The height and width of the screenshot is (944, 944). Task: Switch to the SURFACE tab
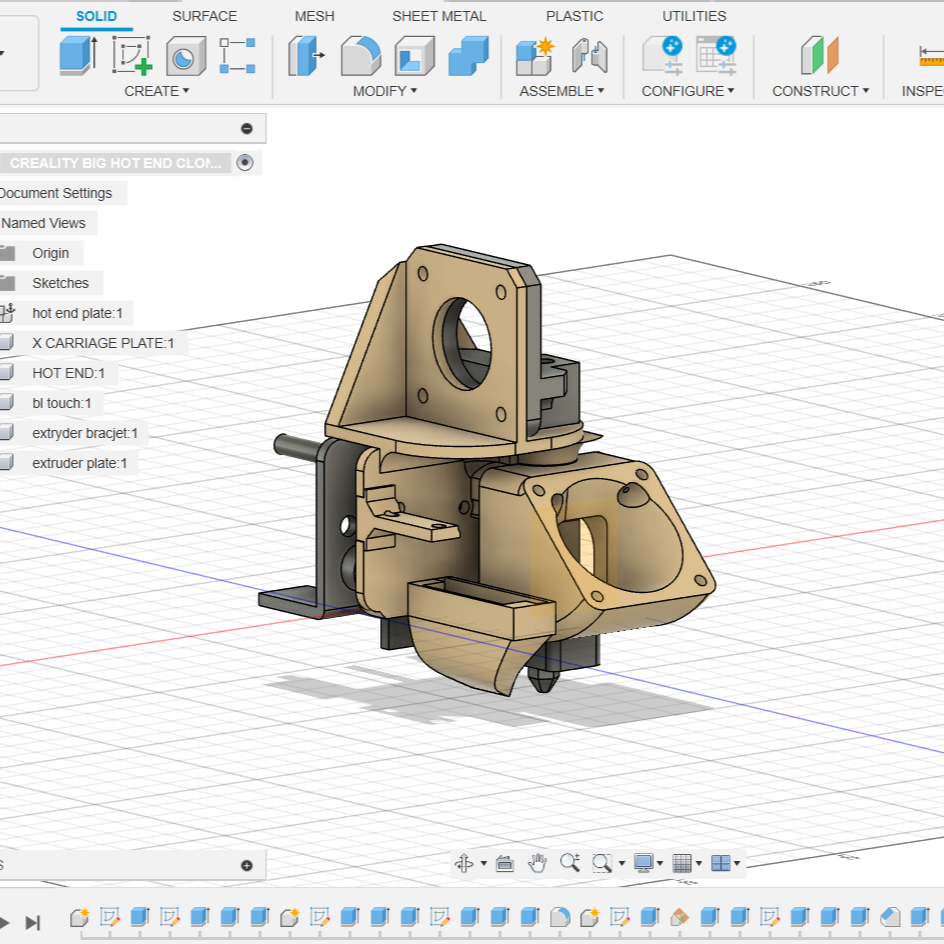204,16
